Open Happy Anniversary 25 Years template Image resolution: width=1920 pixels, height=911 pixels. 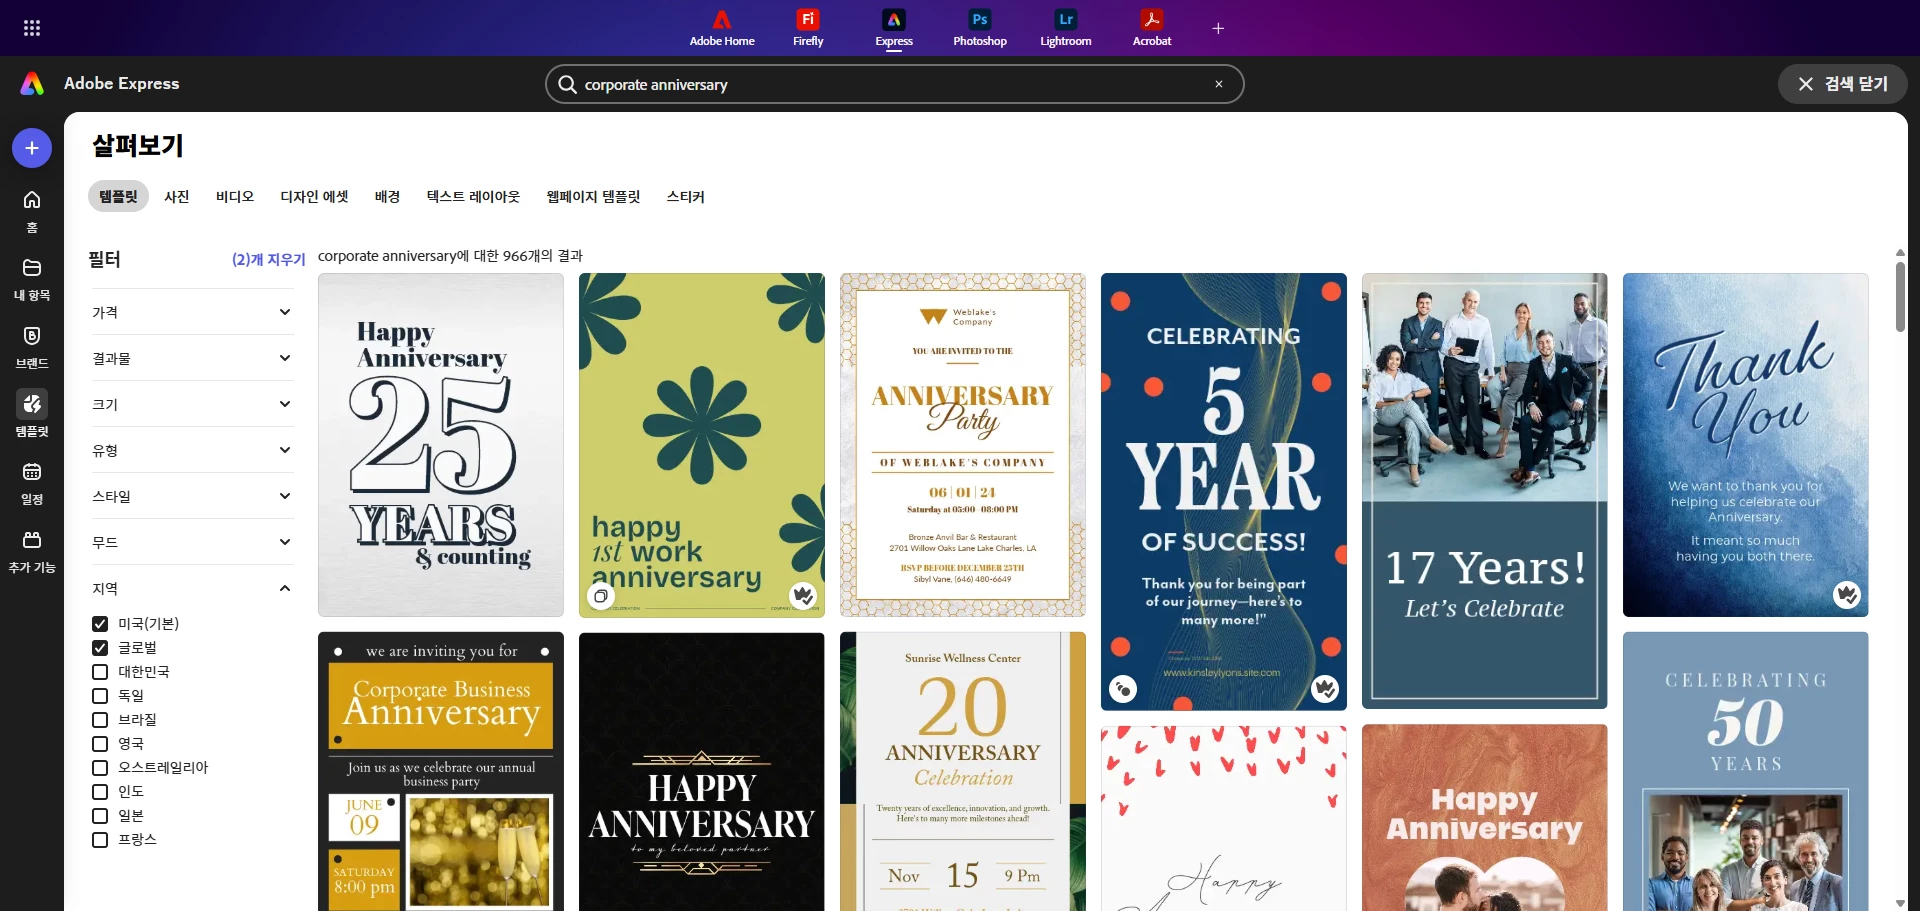[x=441, y=445]
